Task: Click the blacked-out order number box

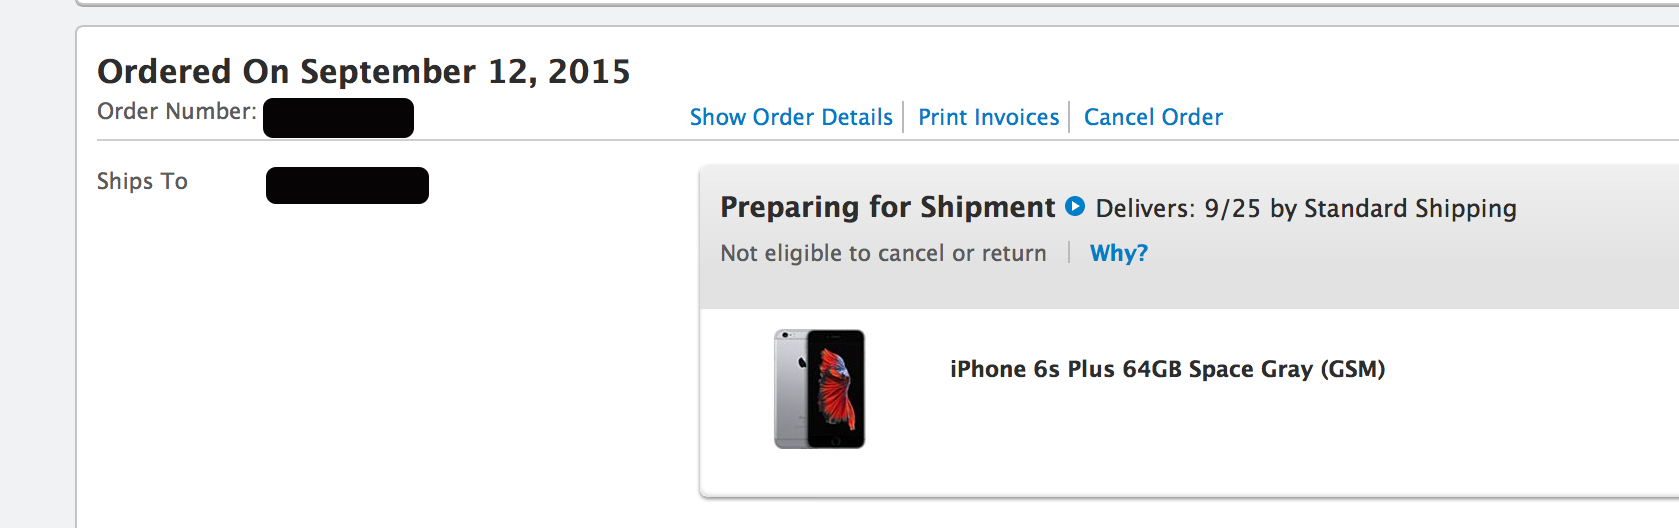Action: point(338,118)
